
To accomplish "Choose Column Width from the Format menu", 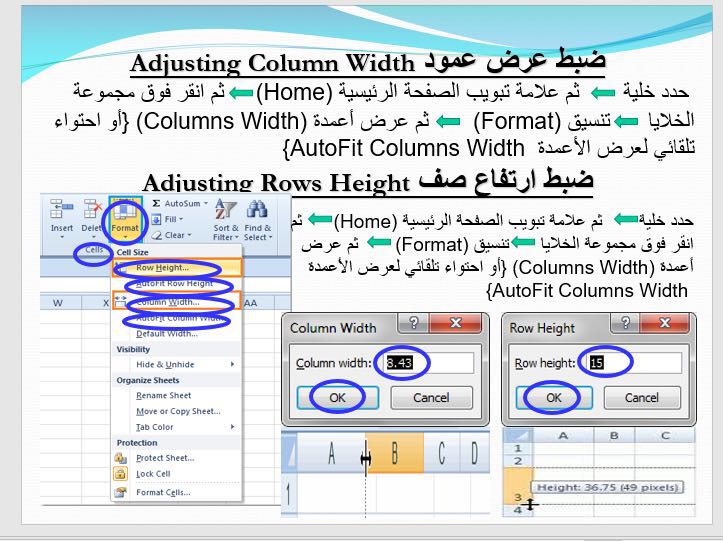I will point(167,301).
